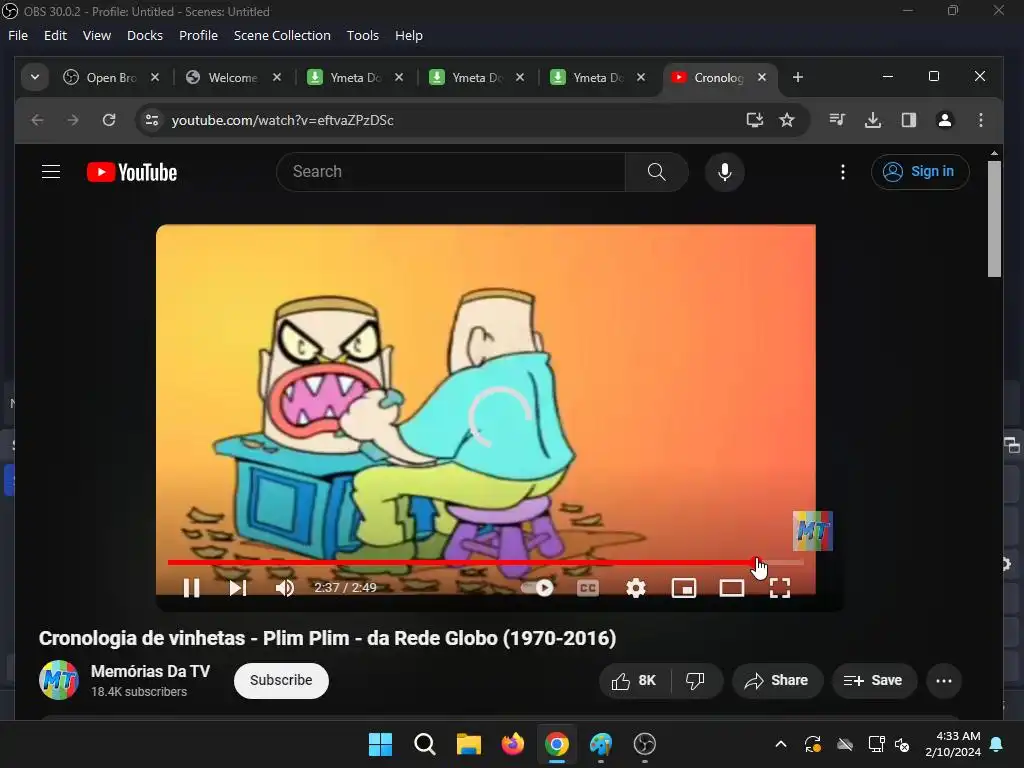Seek on the red video progress bar
Viewport: 1024px width, 768px height.
click(485, 562)
